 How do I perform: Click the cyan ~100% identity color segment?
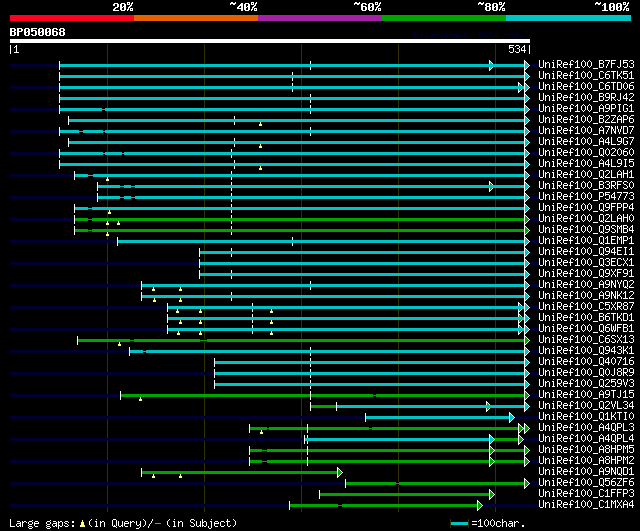tap(569, 18)
